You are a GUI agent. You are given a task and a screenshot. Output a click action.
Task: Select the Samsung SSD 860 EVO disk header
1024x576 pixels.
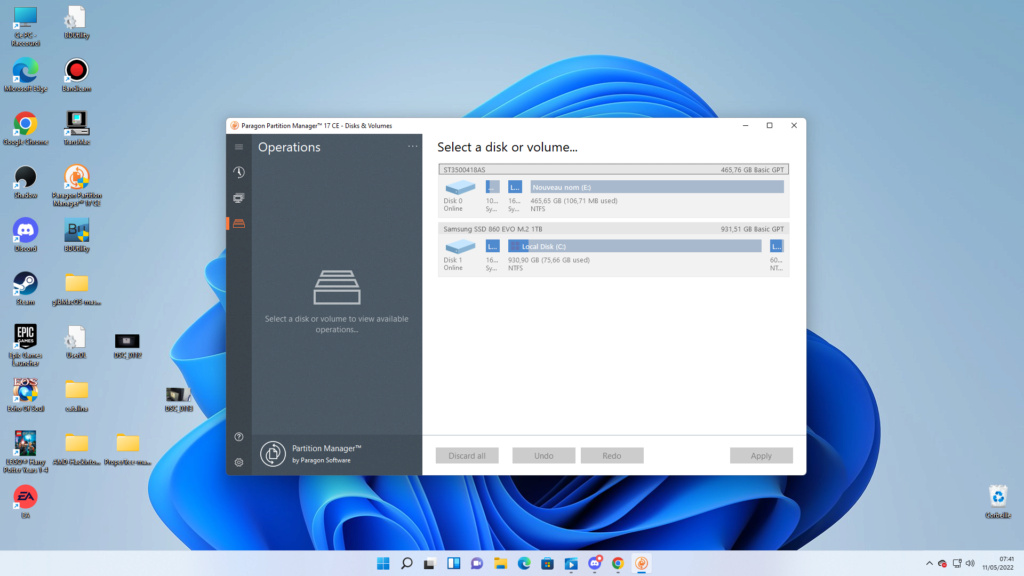pyautogui.click(x=613, y=229)
